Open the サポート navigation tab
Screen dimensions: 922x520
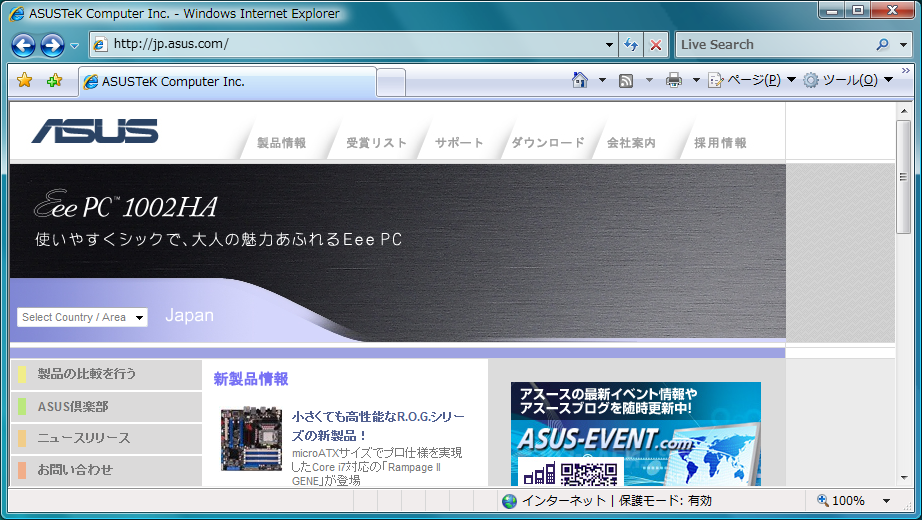(x=459, y=143)
